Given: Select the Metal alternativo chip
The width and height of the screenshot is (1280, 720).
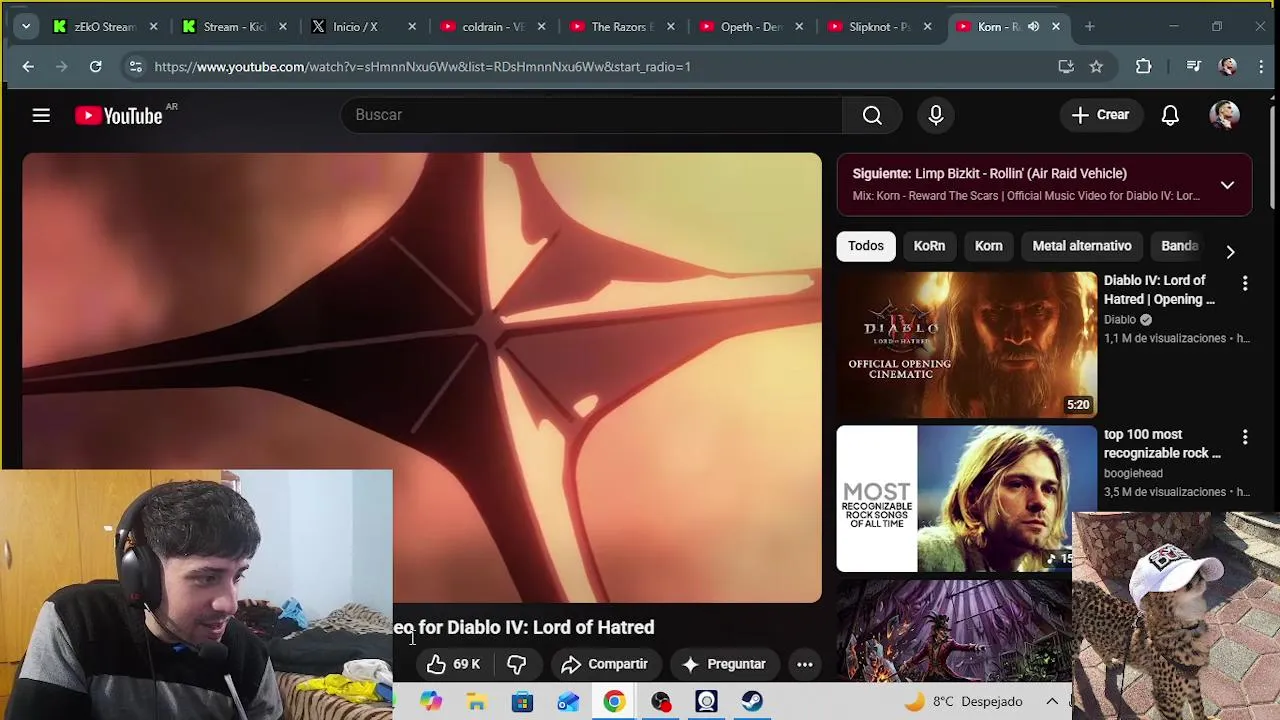Looking at the screenshot, I should coord(1082,246).
